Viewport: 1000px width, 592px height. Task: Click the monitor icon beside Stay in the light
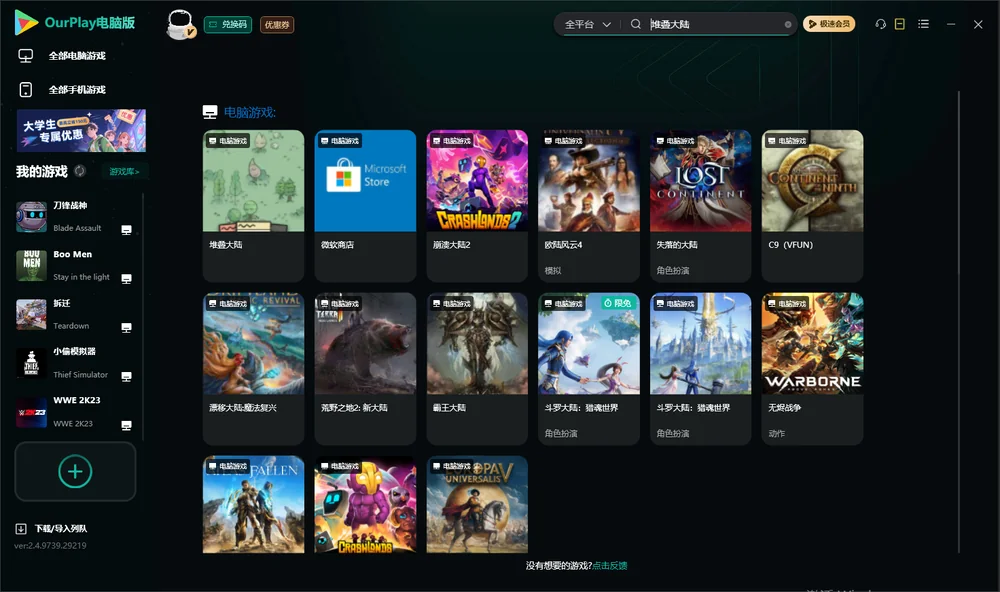[x=126, y=279]
